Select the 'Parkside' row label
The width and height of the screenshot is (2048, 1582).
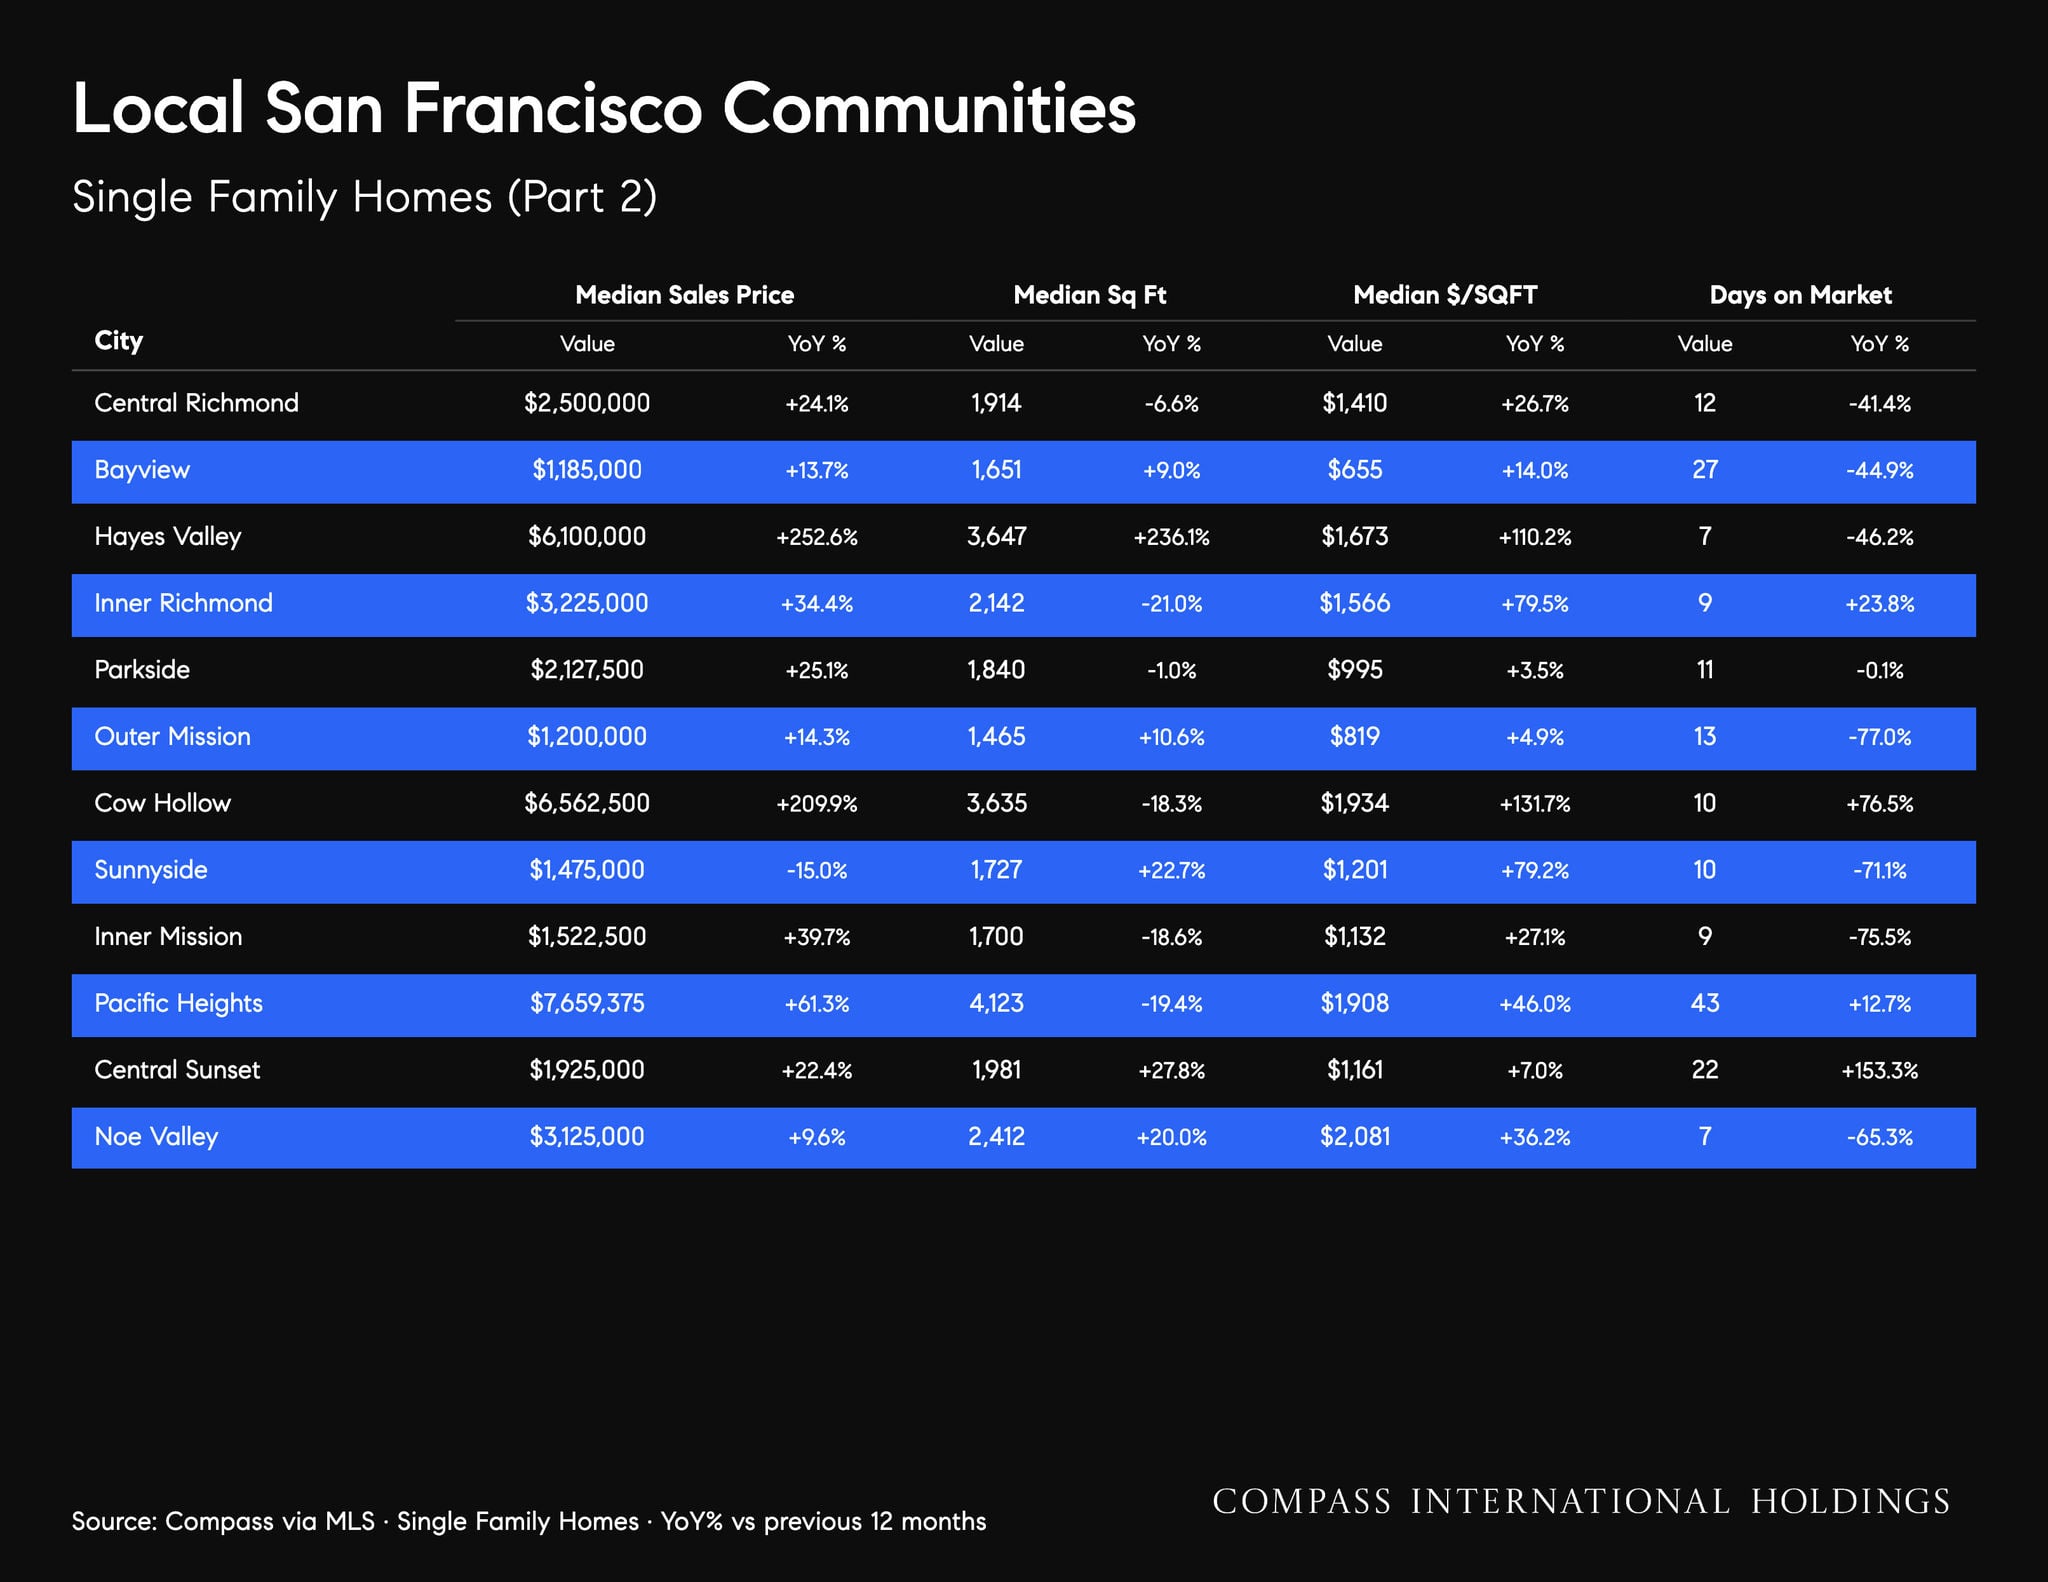click(142, 670)
